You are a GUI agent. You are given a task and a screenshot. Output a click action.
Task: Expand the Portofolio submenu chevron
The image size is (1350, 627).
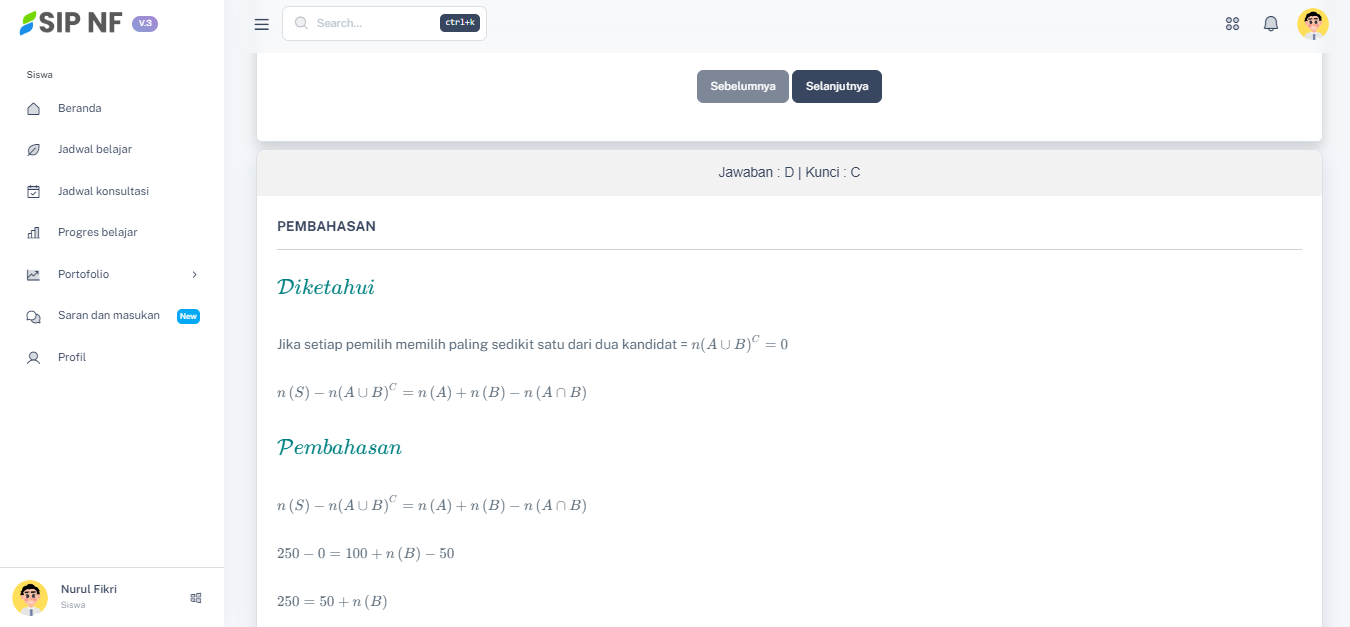tap(194, 274)
